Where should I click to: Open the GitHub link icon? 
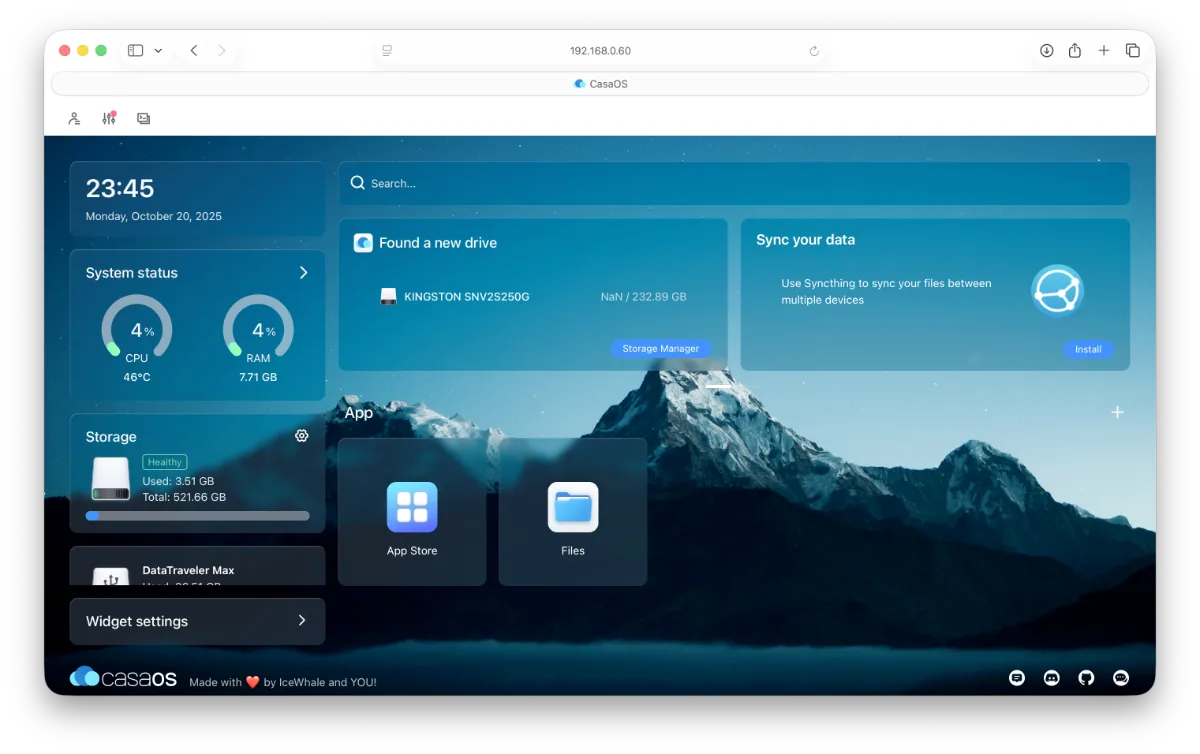(x=1086, y=678)
